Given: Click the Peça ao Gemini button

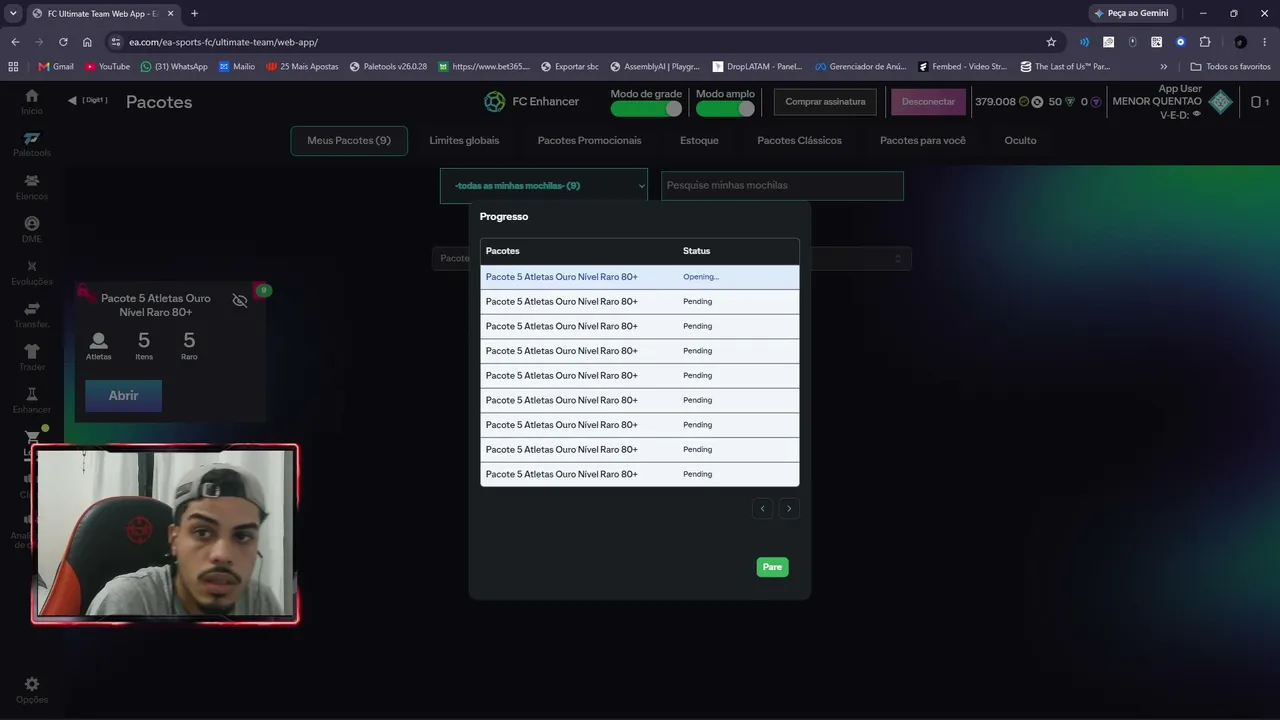Looking at the screenshot, I should tap(1131, 13).
